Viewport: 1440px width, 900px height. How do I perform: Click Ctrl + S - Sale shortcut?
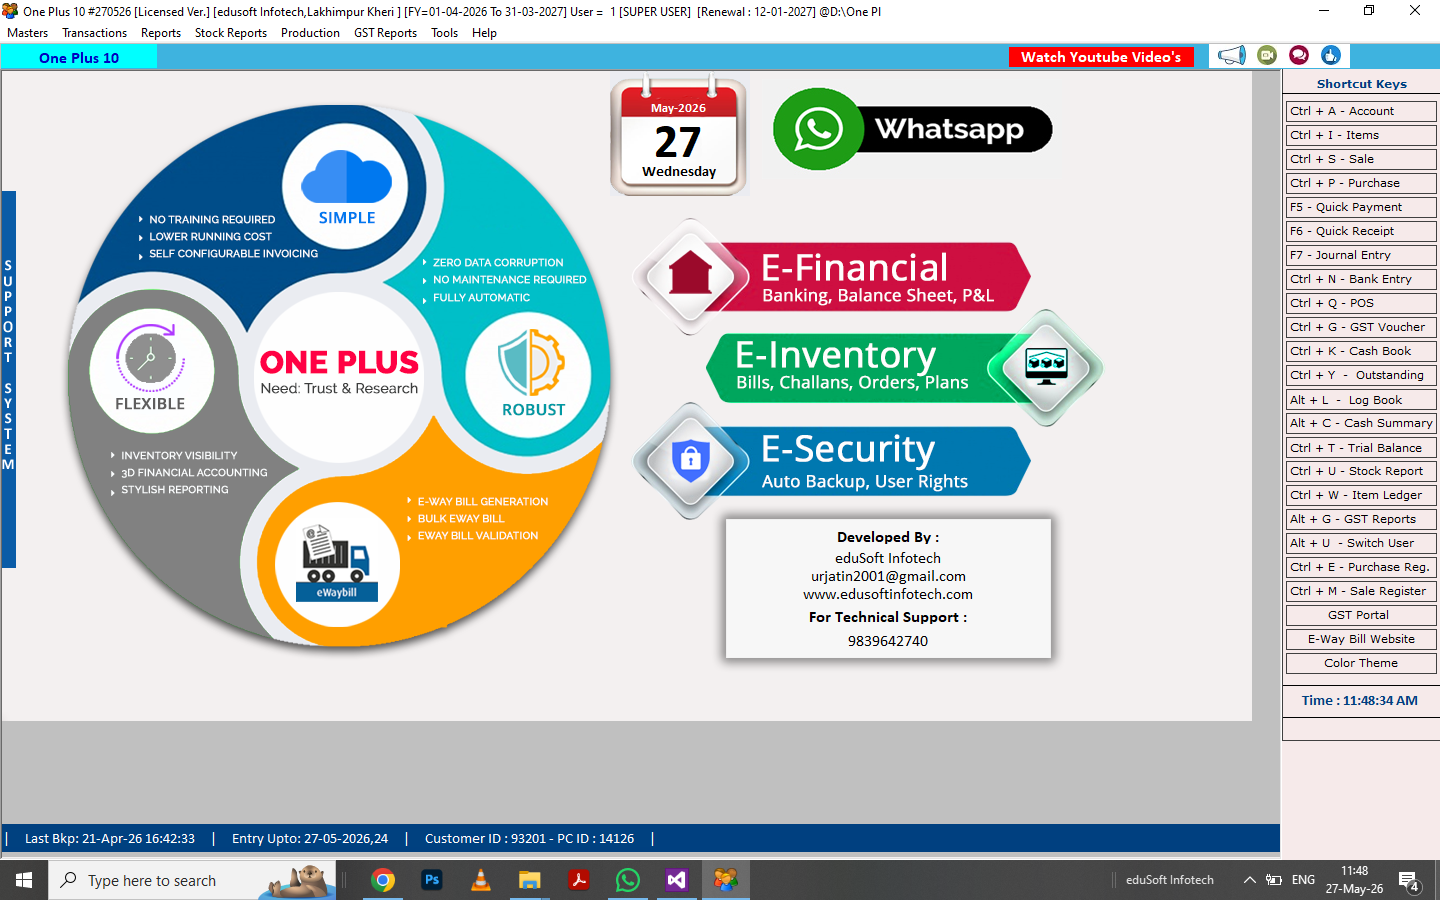tap(1361, 159)
